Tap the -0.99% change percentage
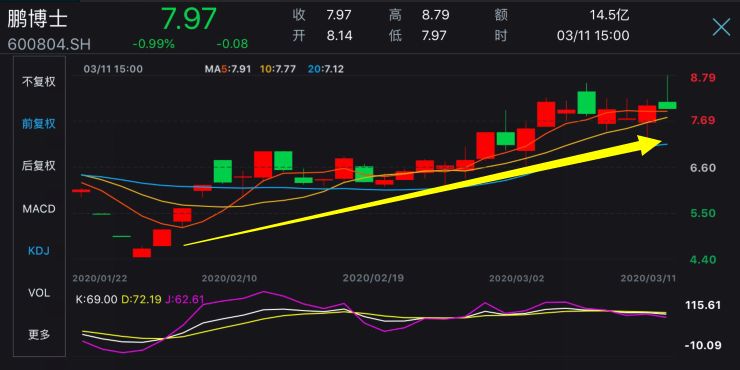Screen dimensions: 740x370 click(x=153, y=44)
